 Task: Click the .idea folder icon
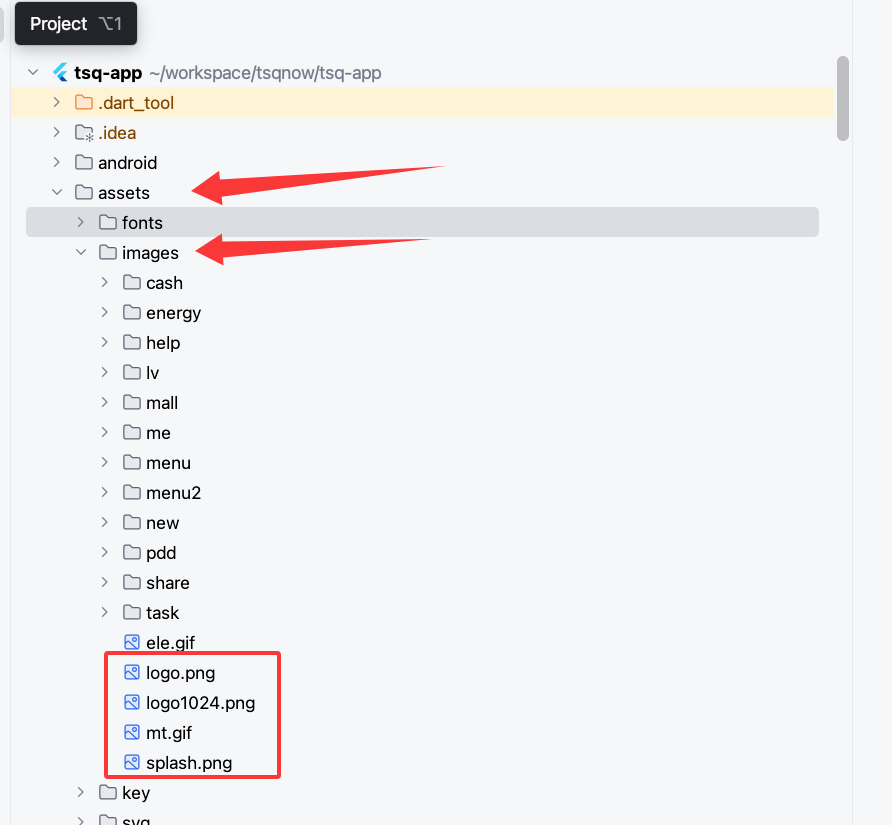coord(84,133)
